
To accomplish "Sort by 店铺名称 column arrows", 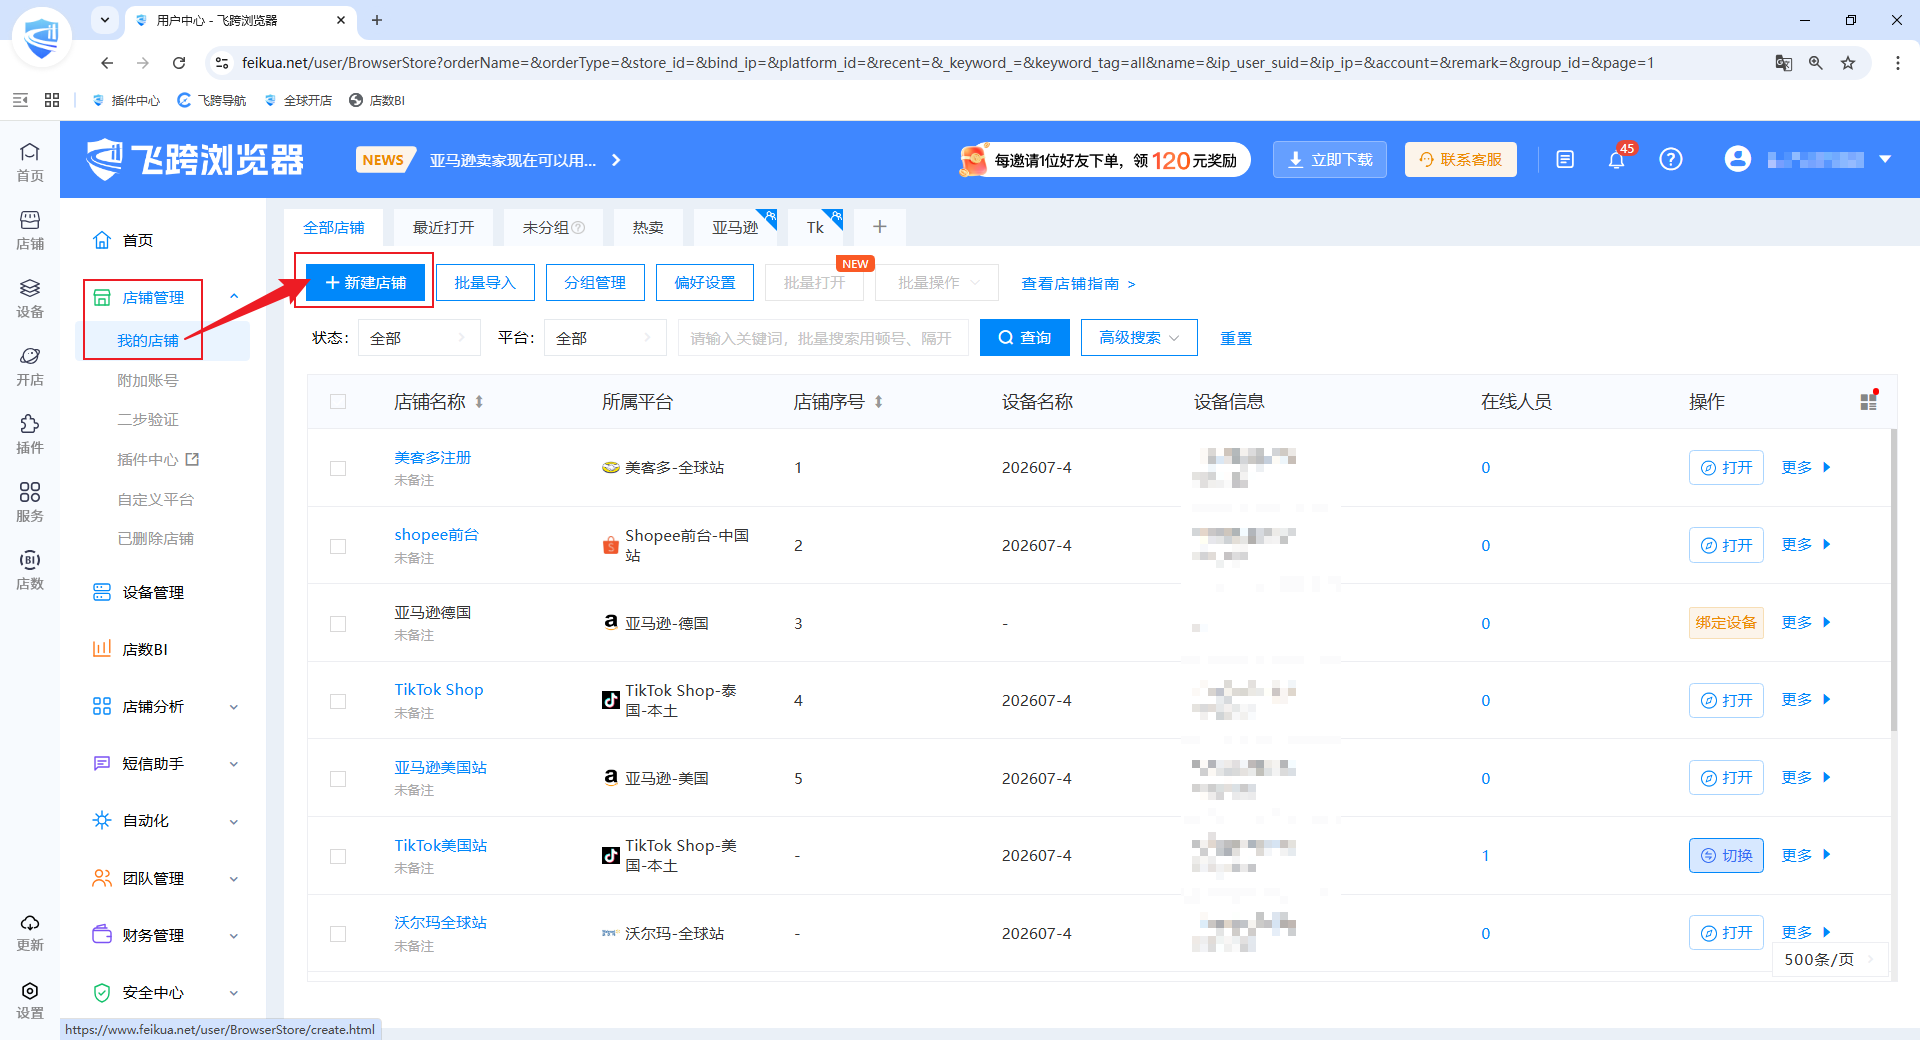I will click(479, 402).
